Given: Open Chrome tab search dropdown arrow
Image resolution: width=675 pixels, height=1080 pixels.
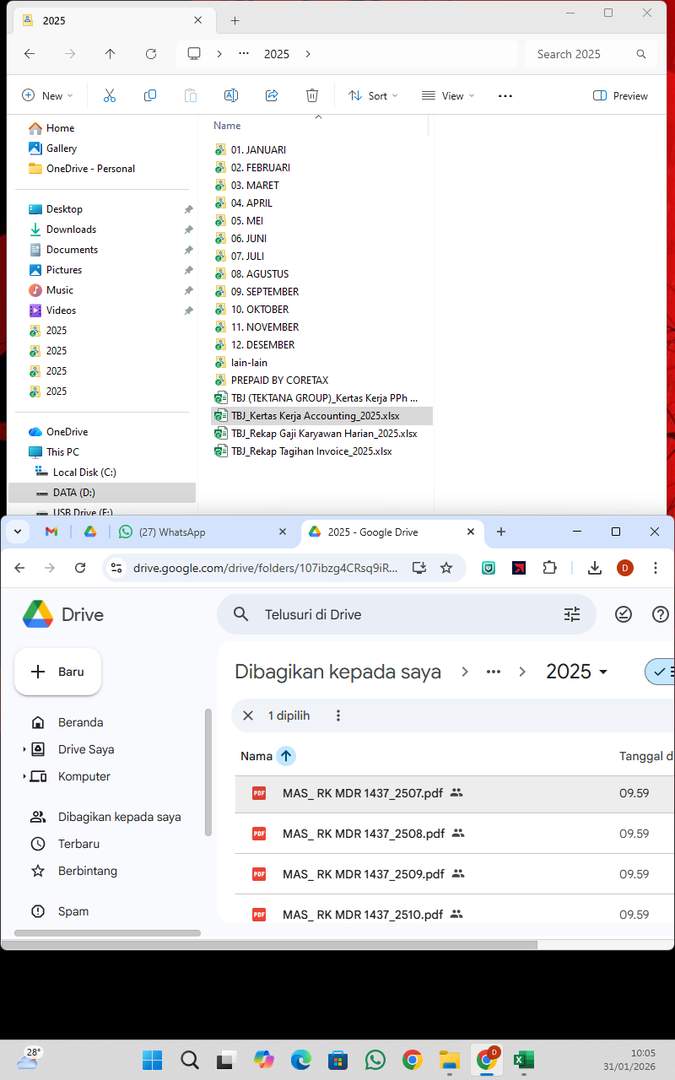Looking at the screenshot, I should click(17, 532).
